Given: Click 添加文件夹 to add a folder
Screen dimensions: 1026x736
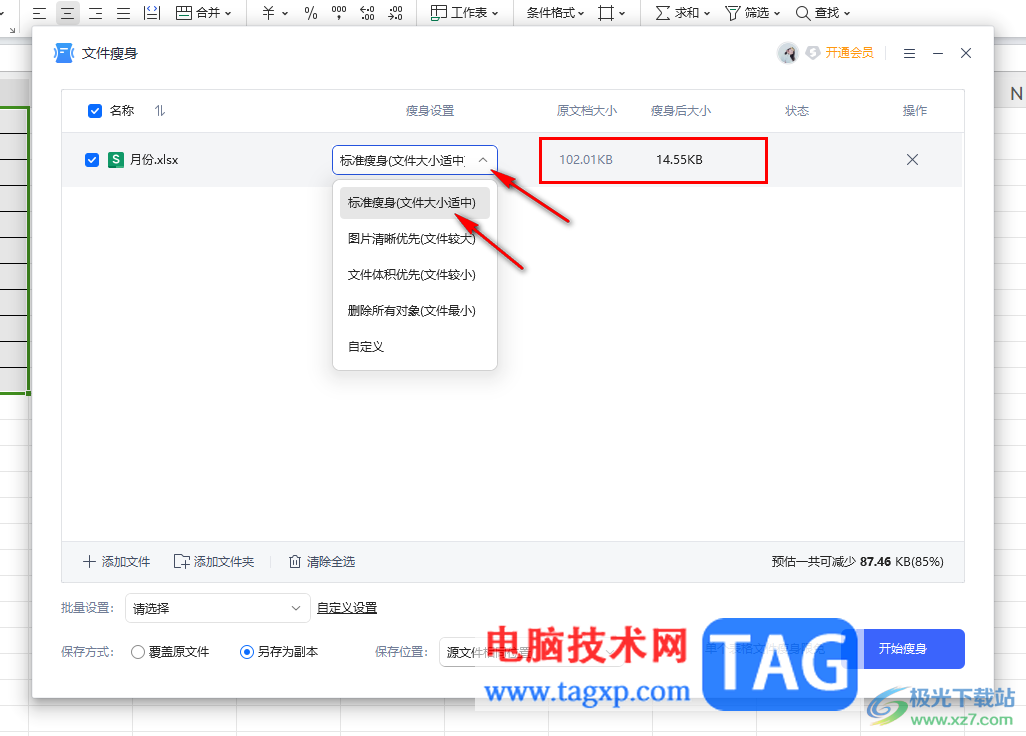Looking at the screenshot, I should pos(214,561).
